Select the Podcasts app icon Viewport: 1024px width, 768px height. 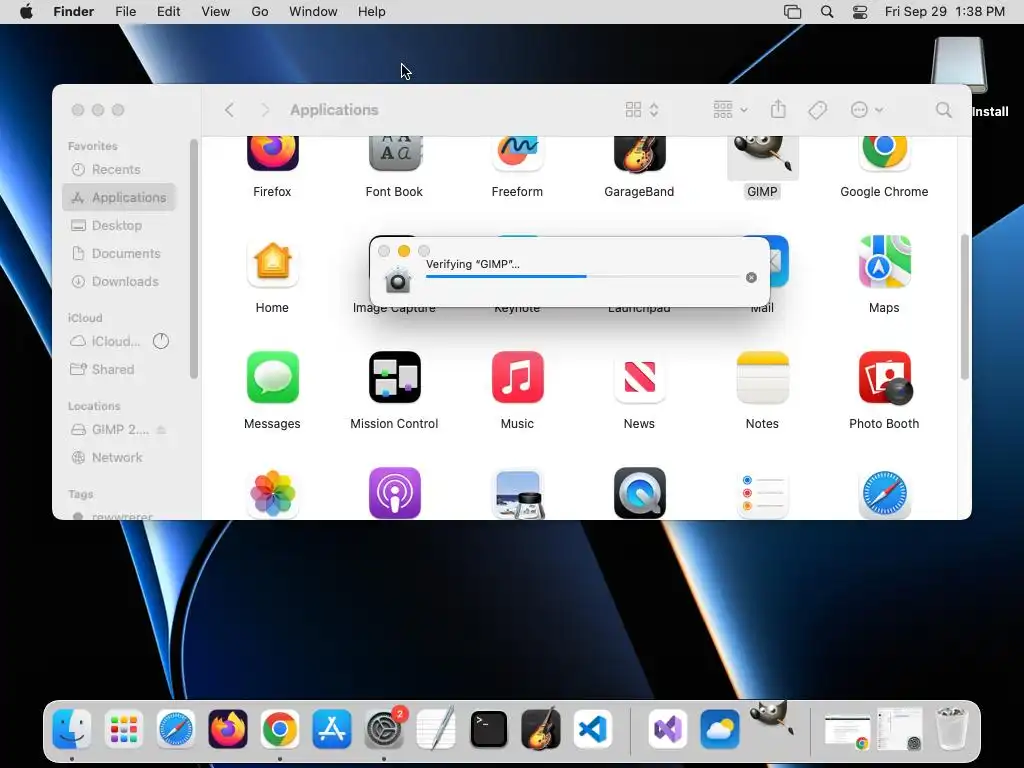coord(394,493)
